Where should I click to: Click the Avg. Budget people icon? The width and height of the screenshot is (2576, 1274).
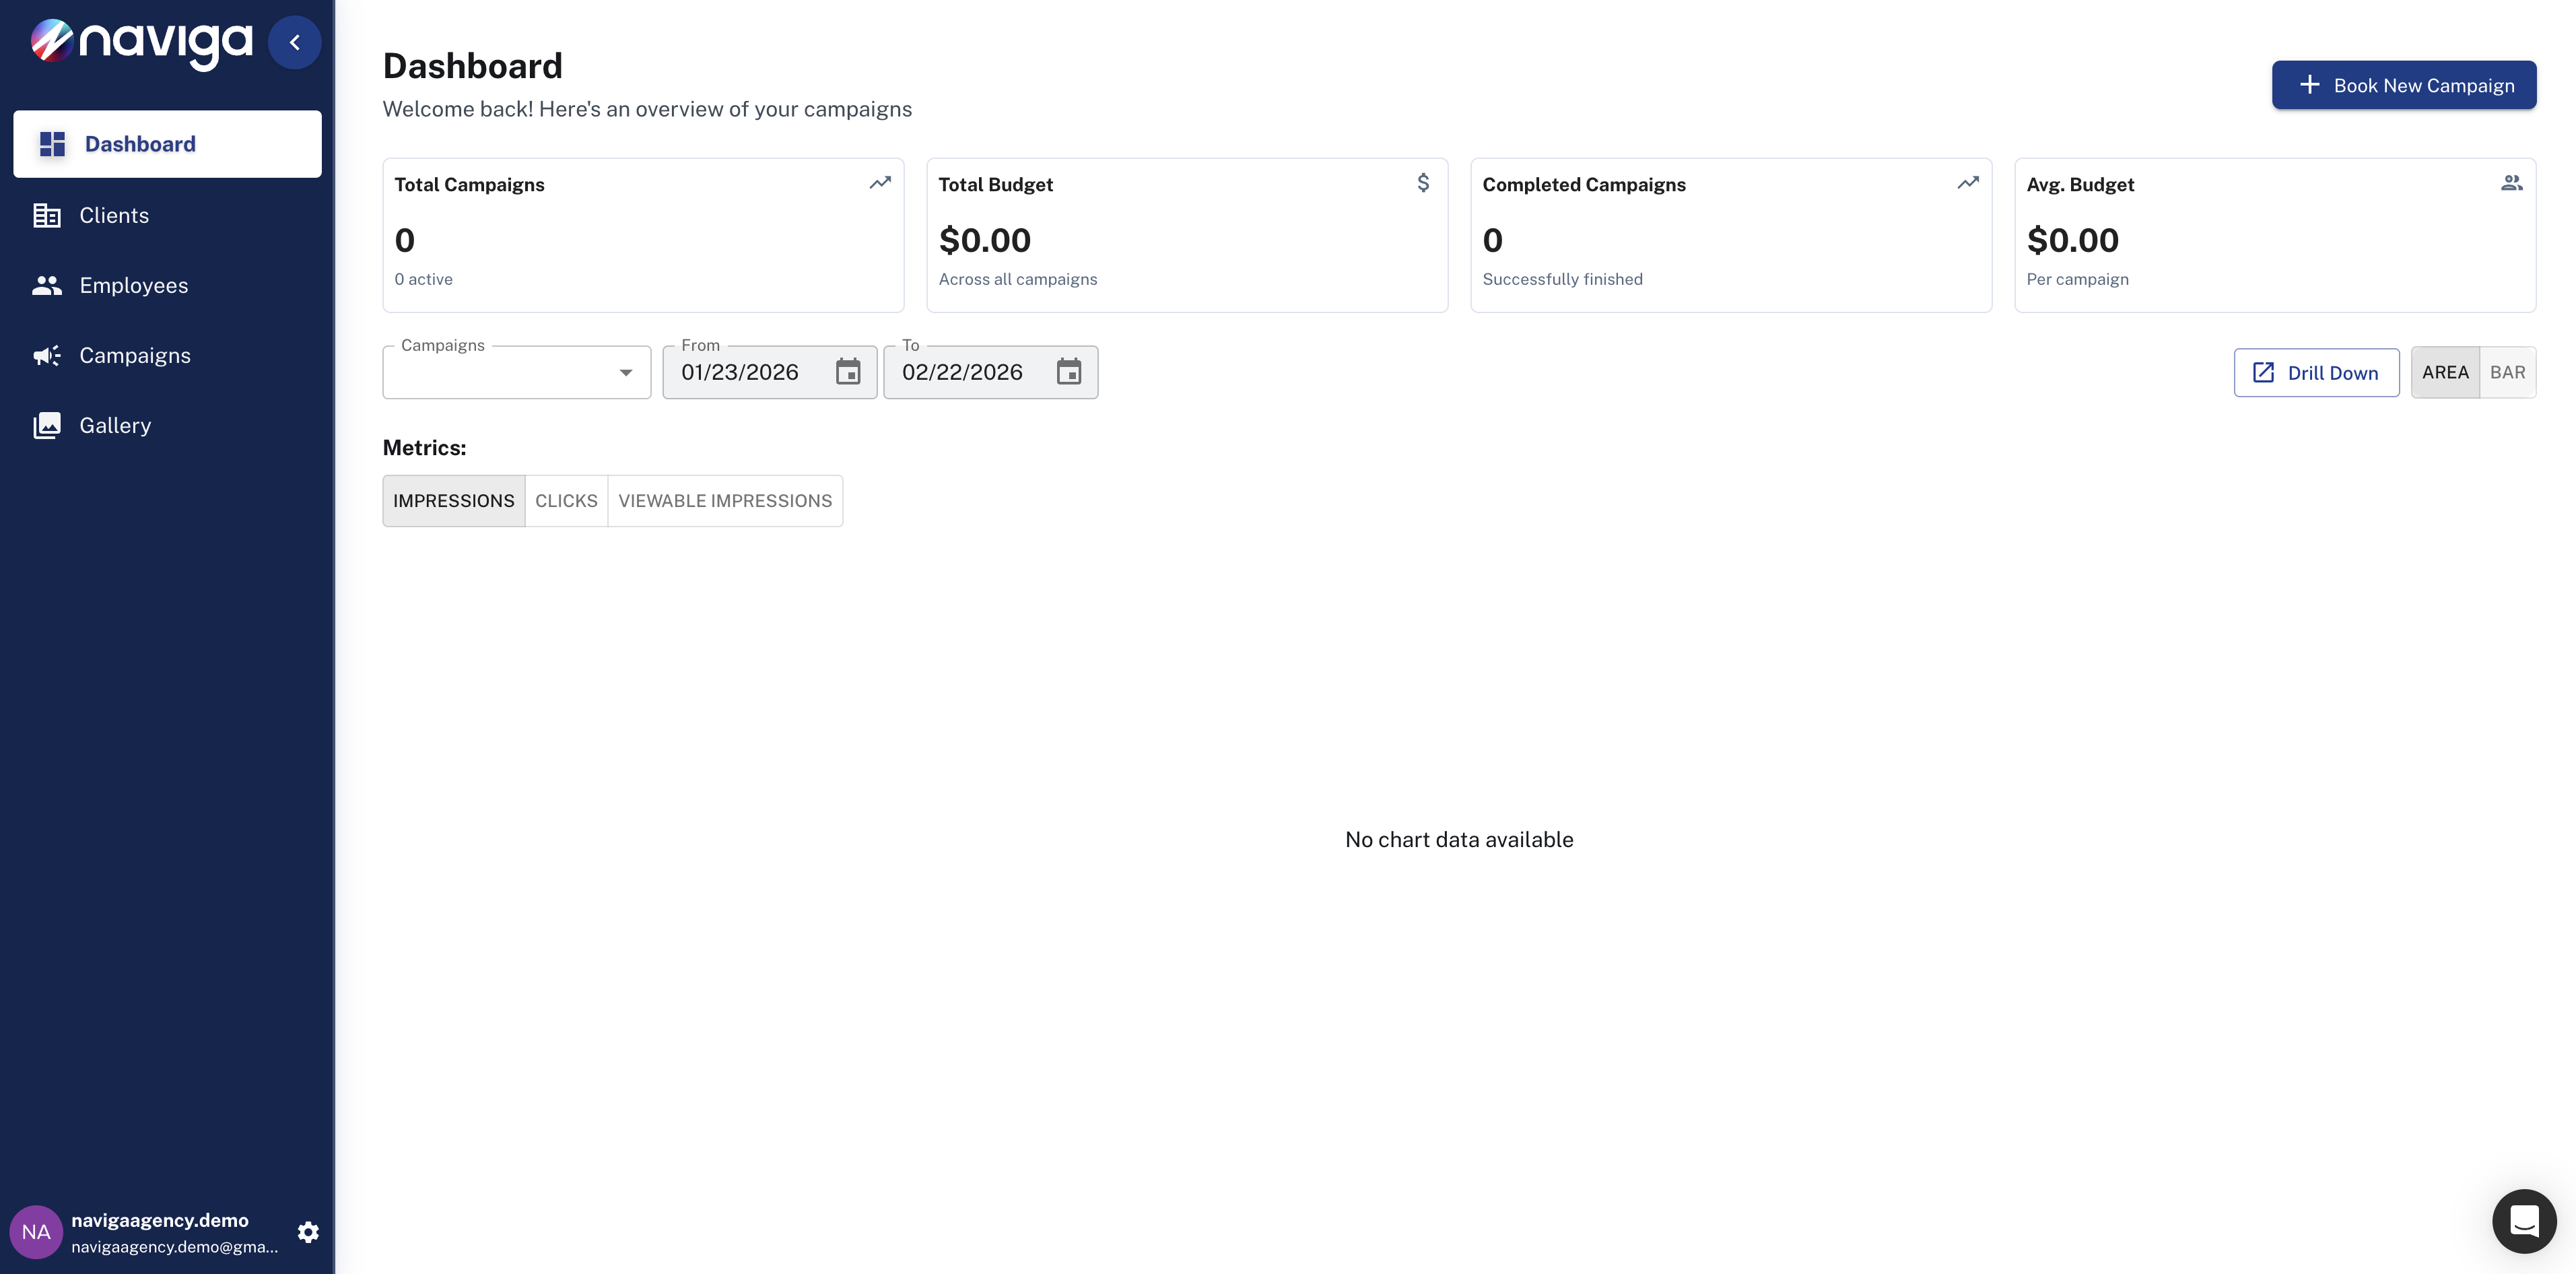pos(2511,183)
